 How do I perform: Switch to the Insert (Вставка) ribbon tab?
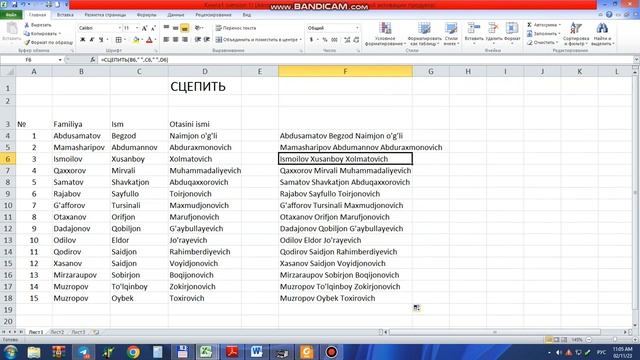65,15
